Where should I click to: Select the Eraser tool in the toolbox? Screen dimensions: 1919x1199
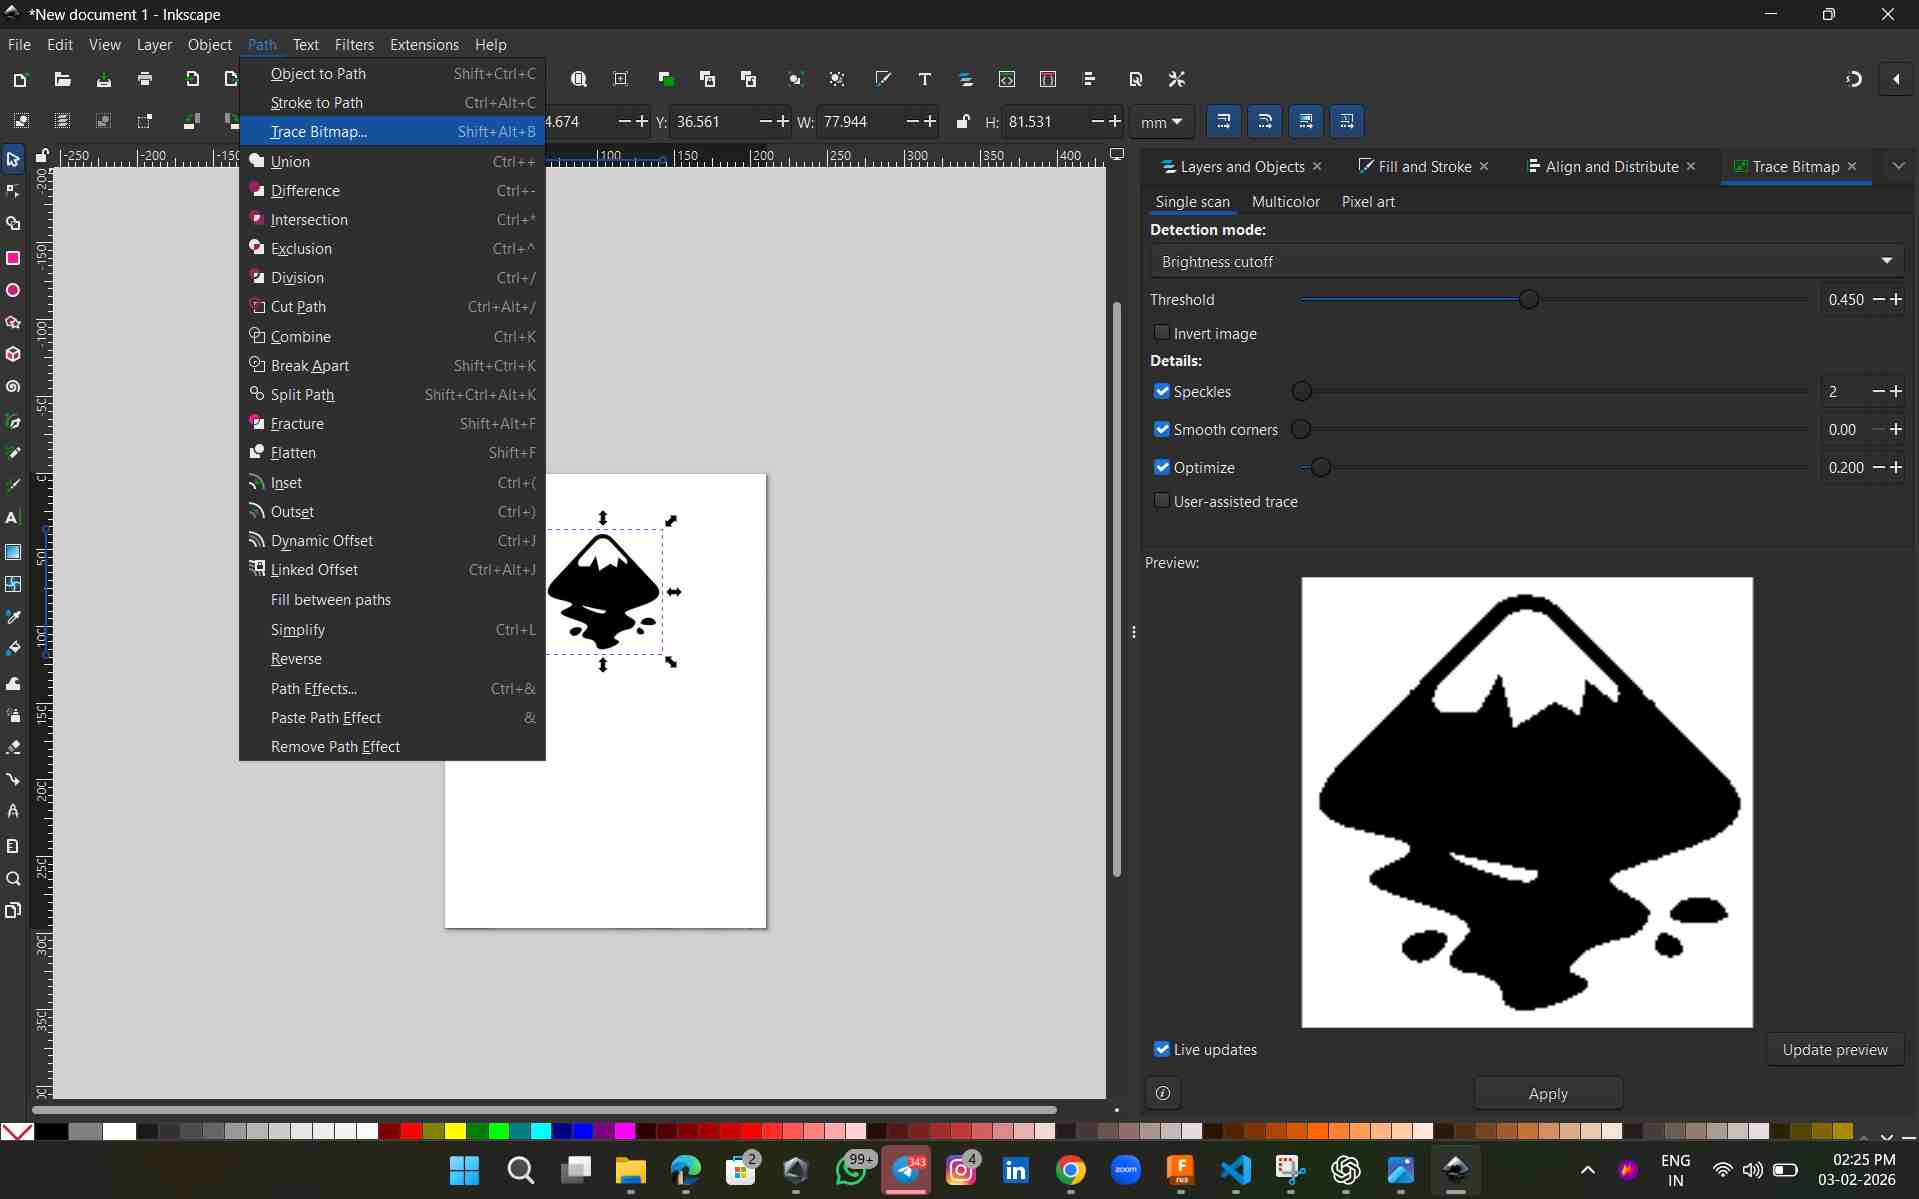[13, 748]
